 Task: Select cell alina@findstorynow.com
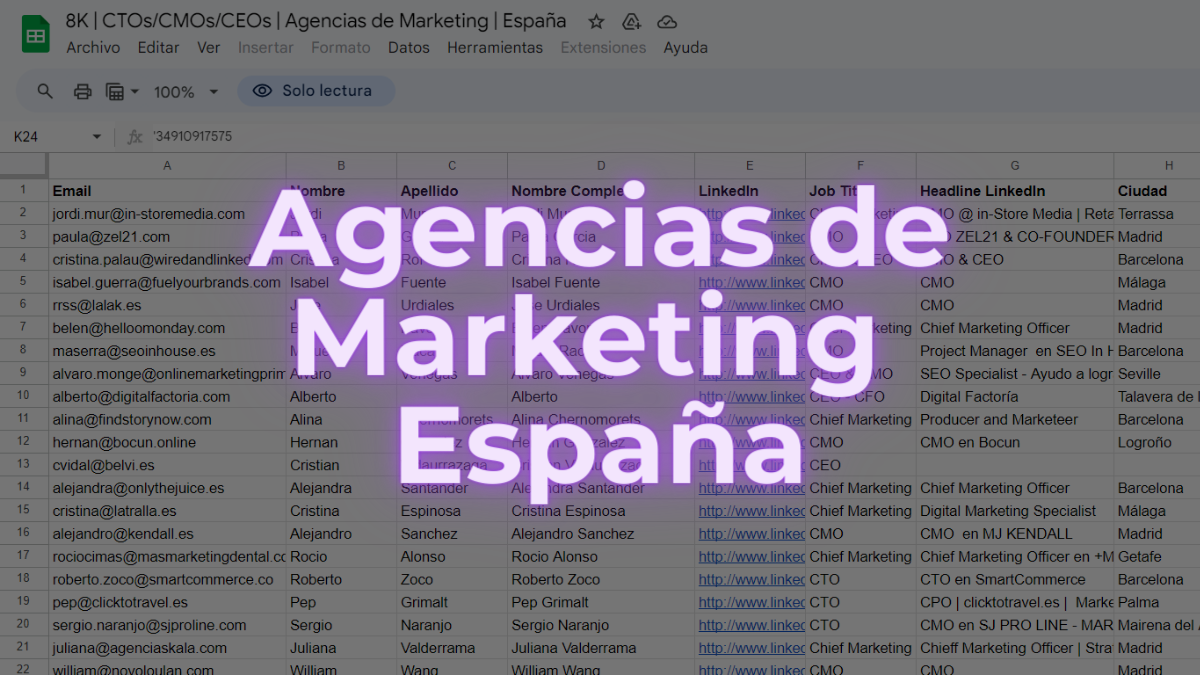(x=167, y=419)
